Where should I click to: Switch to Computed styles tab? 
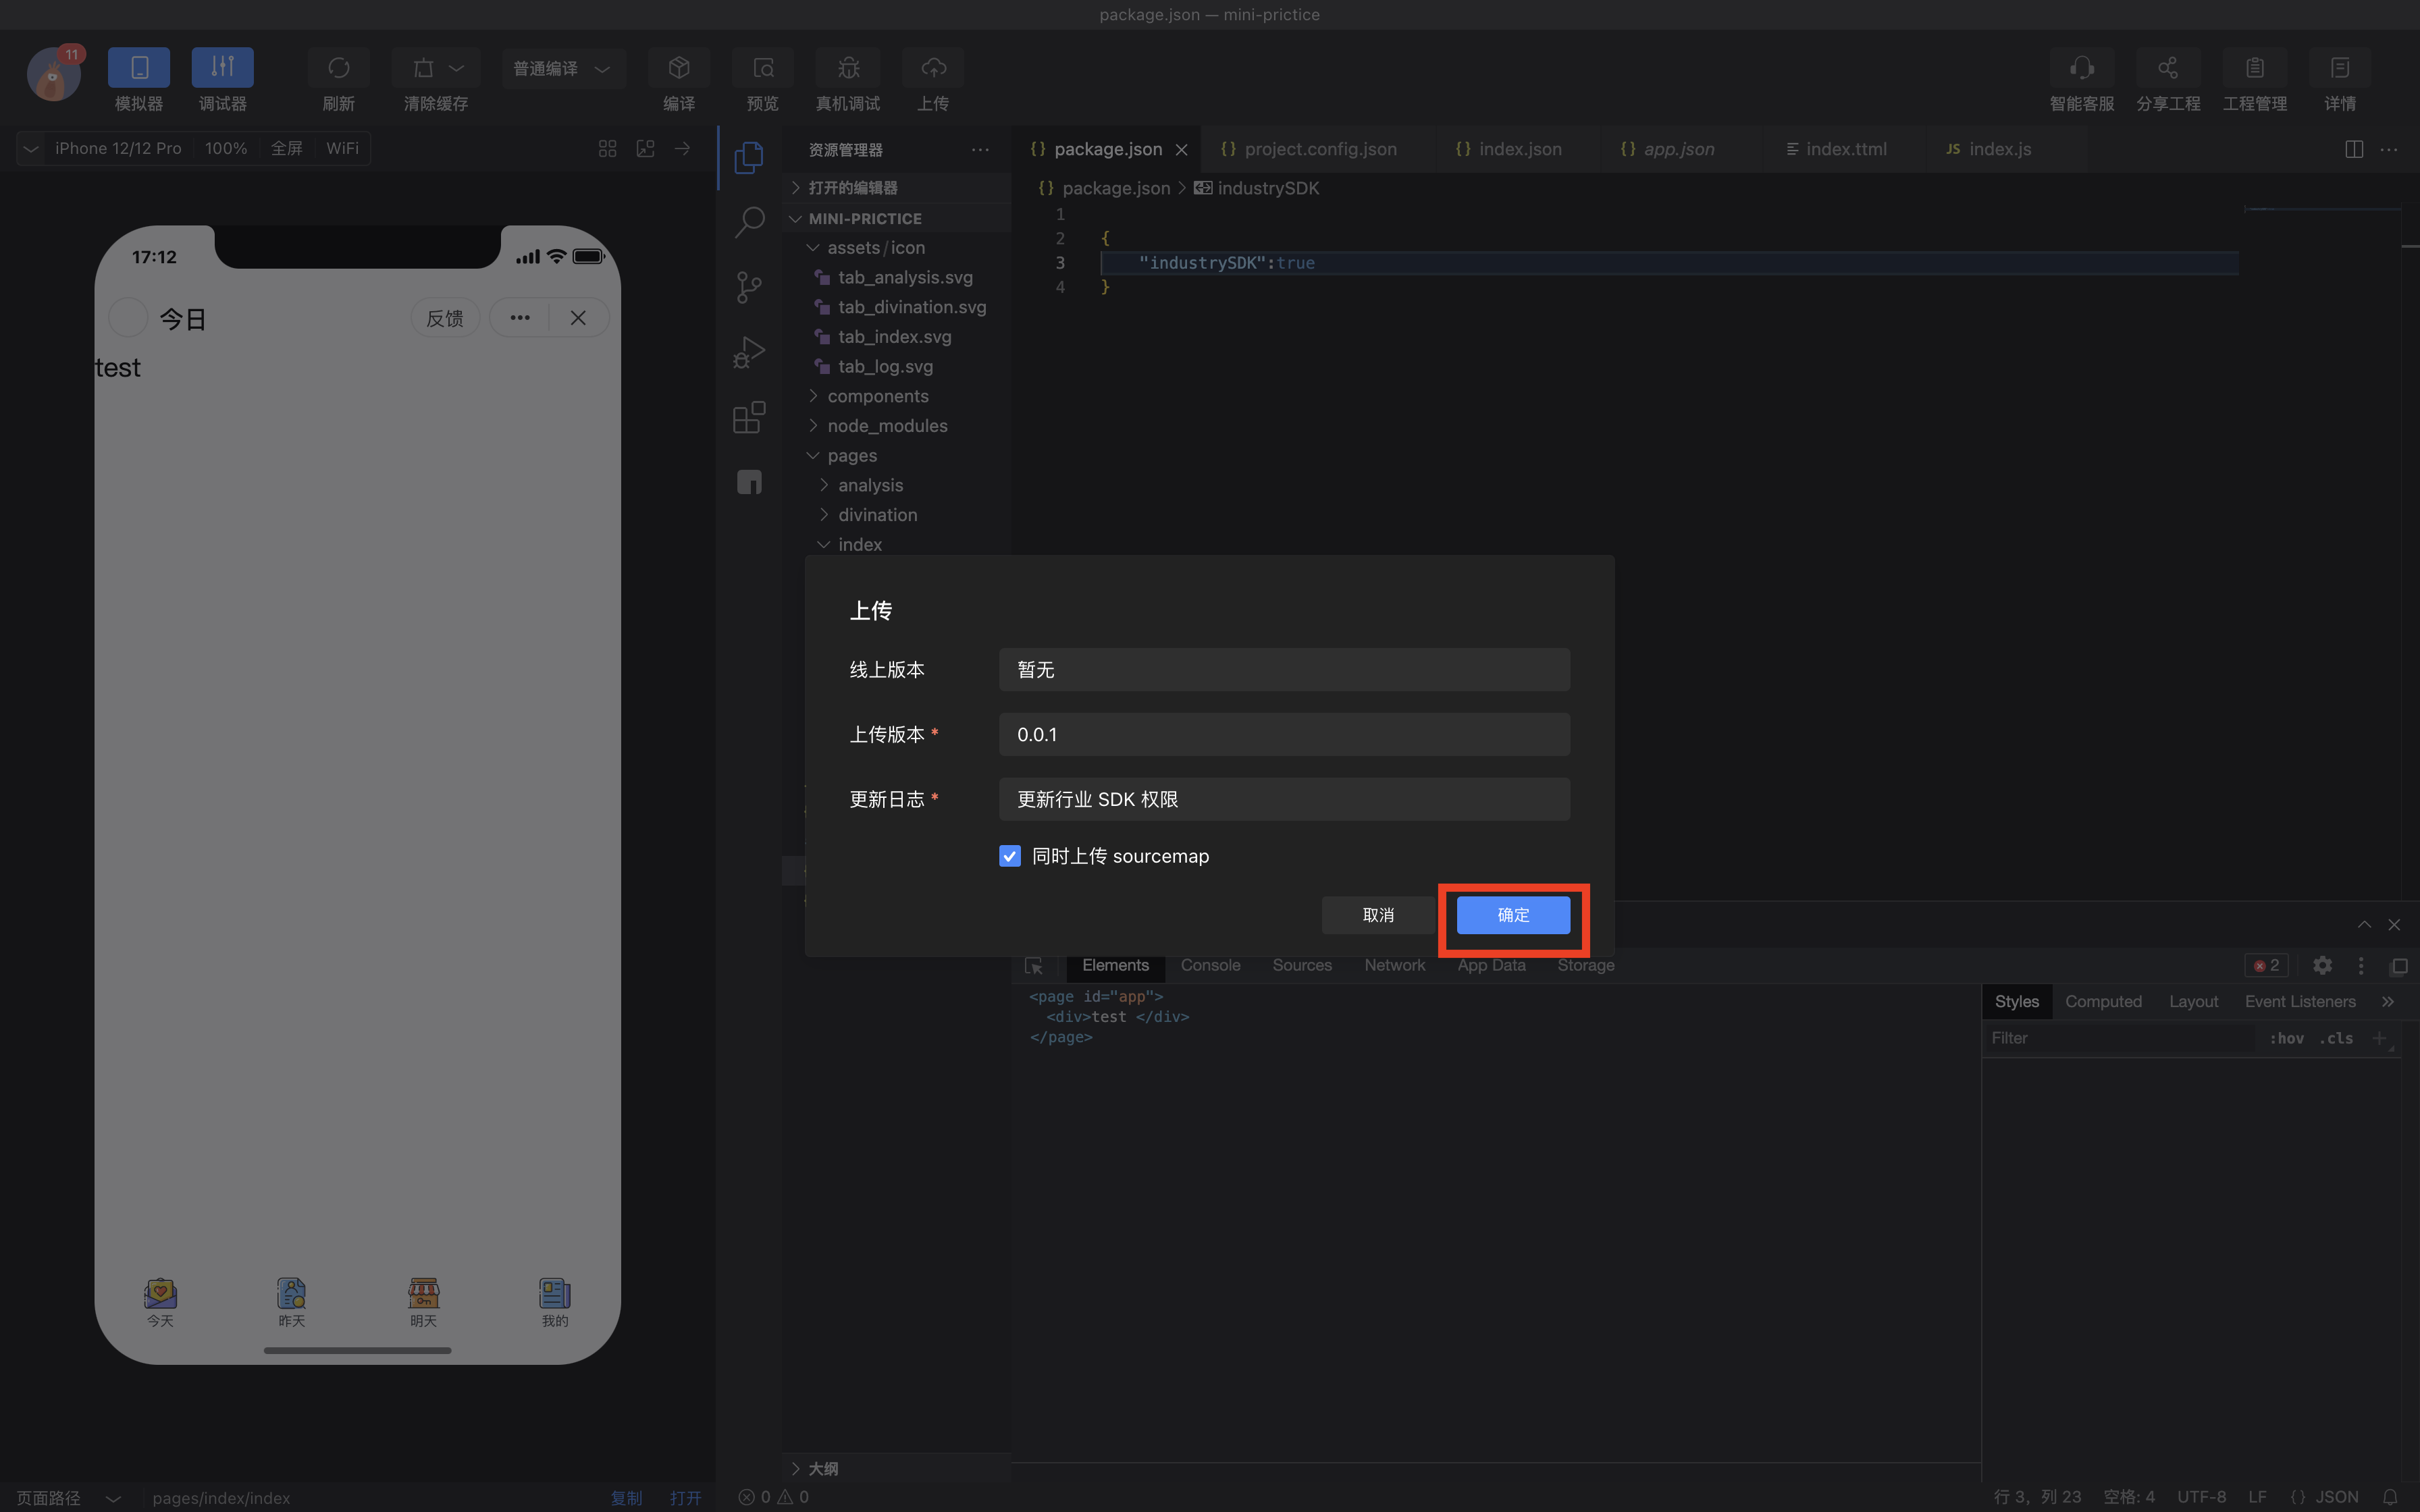coord(2103,1001)
